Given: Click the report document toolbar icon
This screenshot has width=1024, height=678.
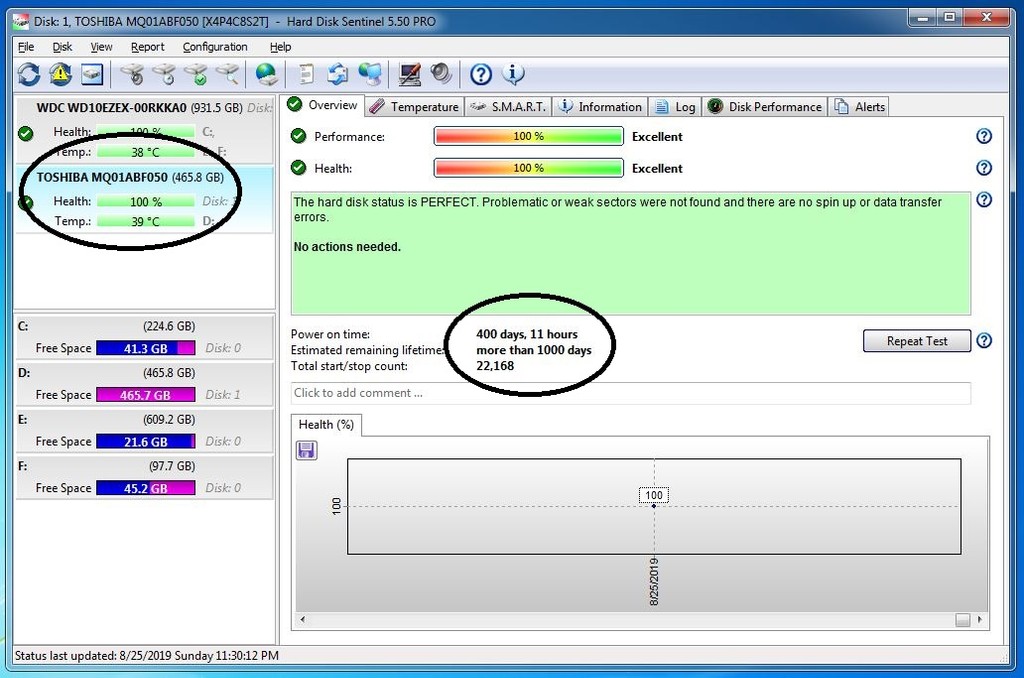Looking at the screenshot, I should coord(306,74).
